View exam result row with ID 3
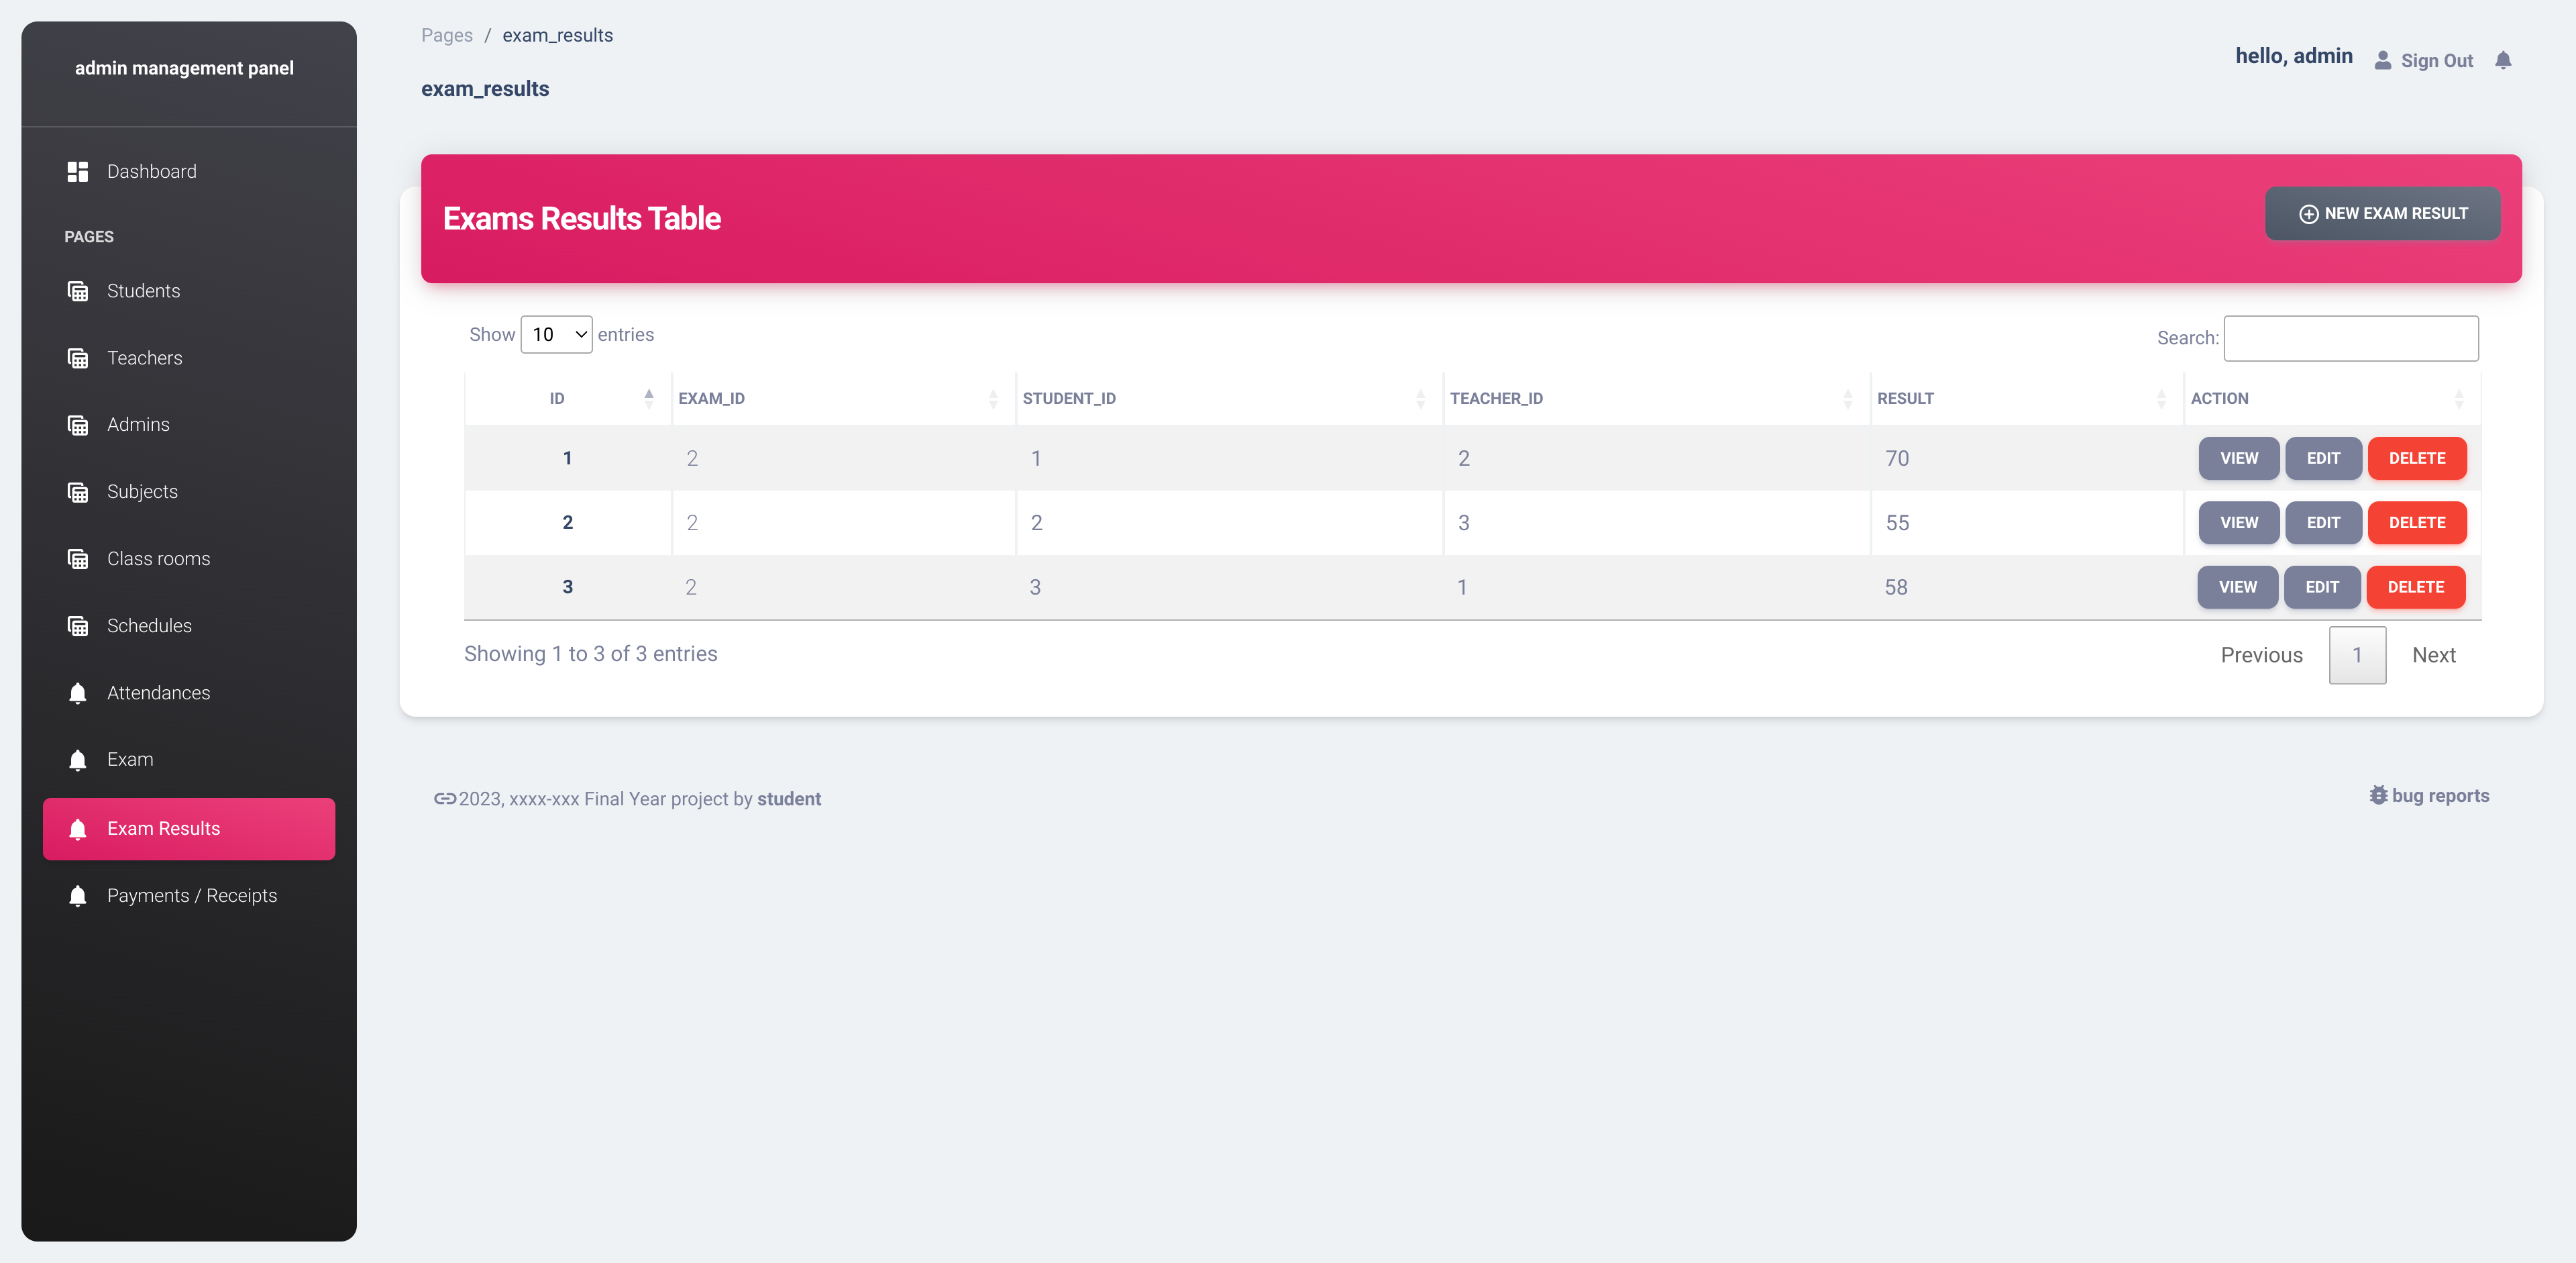 (2237, 587)
